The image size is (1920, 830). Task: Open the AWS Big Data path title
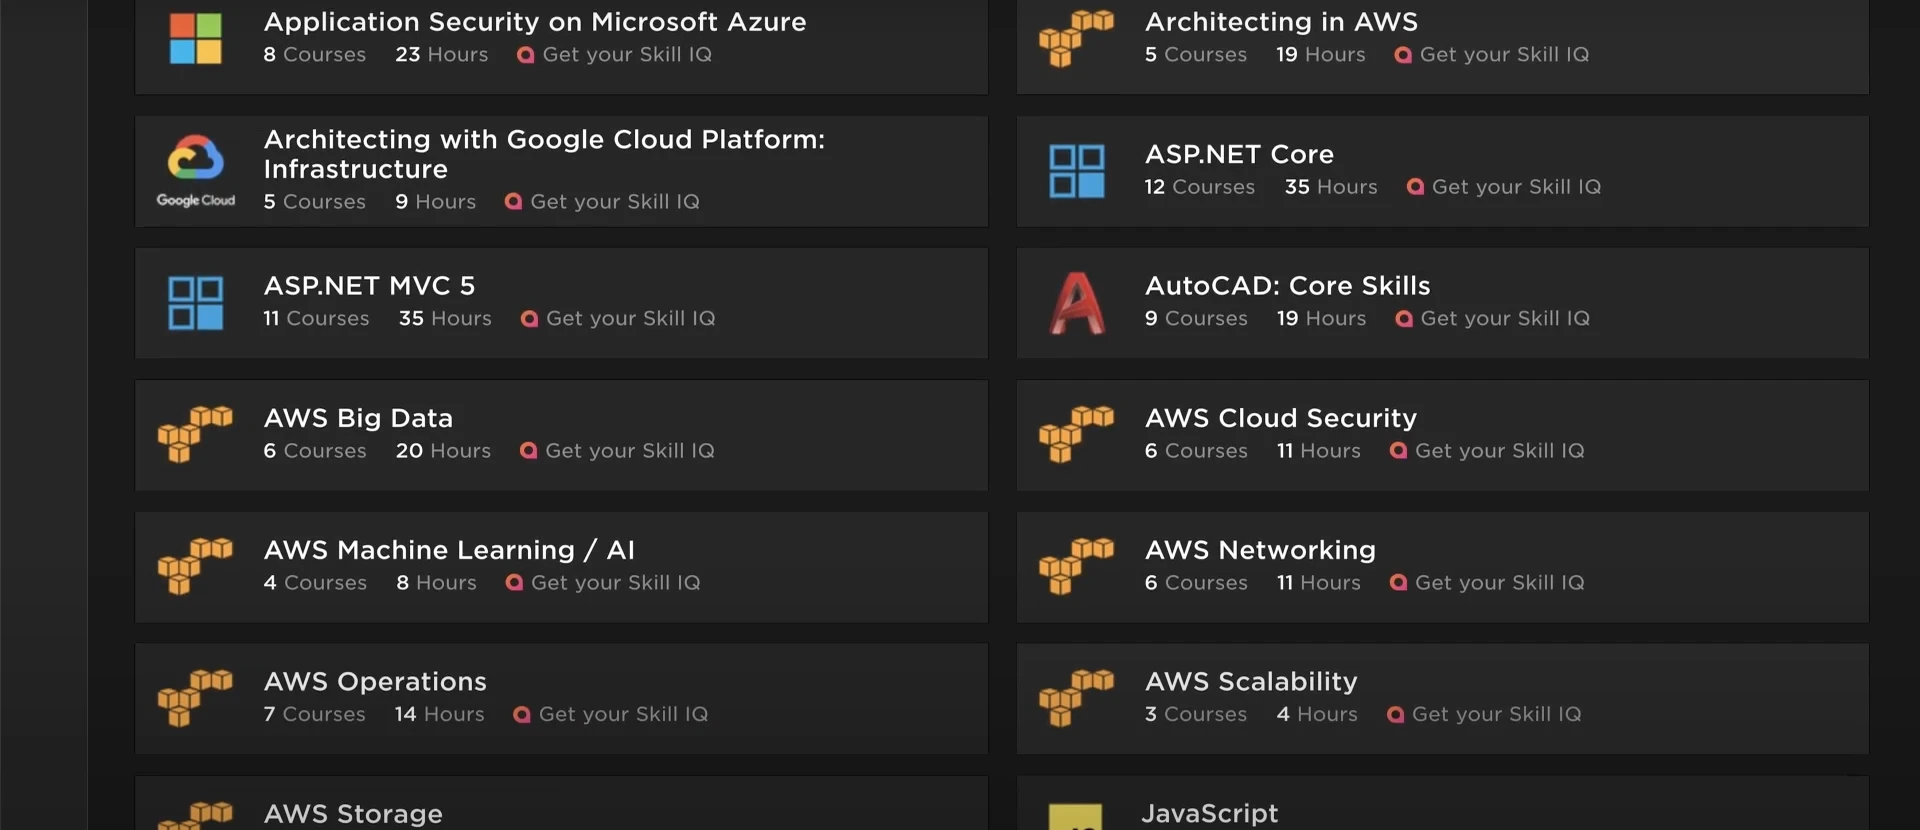tap(358, 418)
